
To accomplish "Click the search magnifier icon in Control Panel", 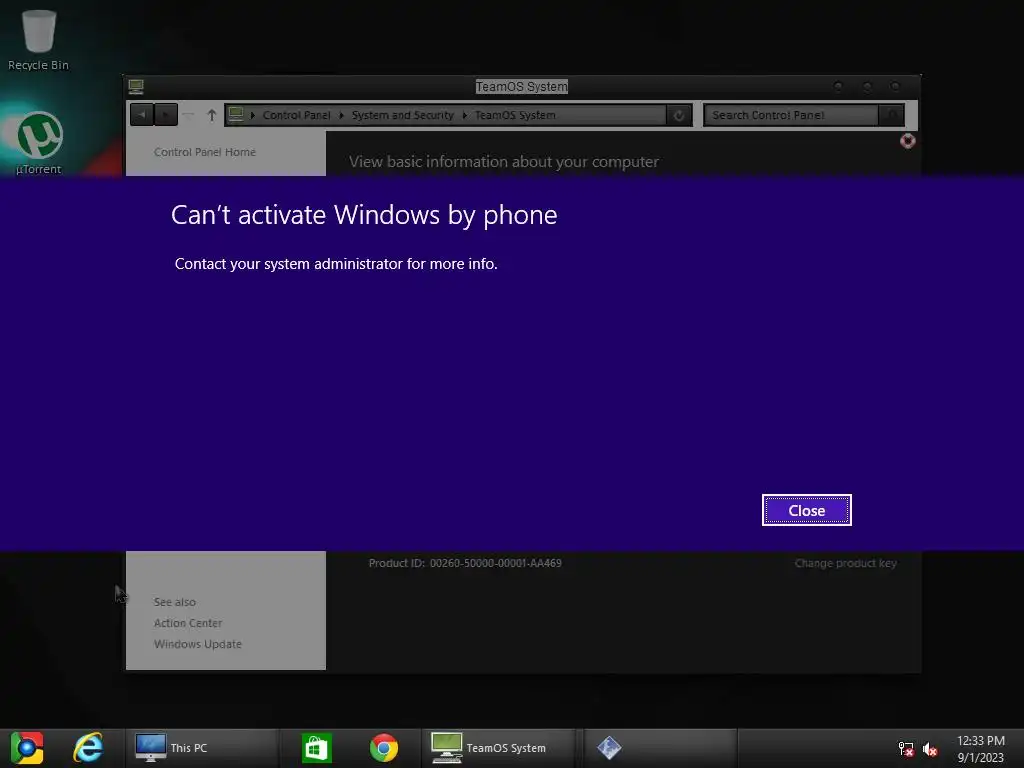I will 891,115.
